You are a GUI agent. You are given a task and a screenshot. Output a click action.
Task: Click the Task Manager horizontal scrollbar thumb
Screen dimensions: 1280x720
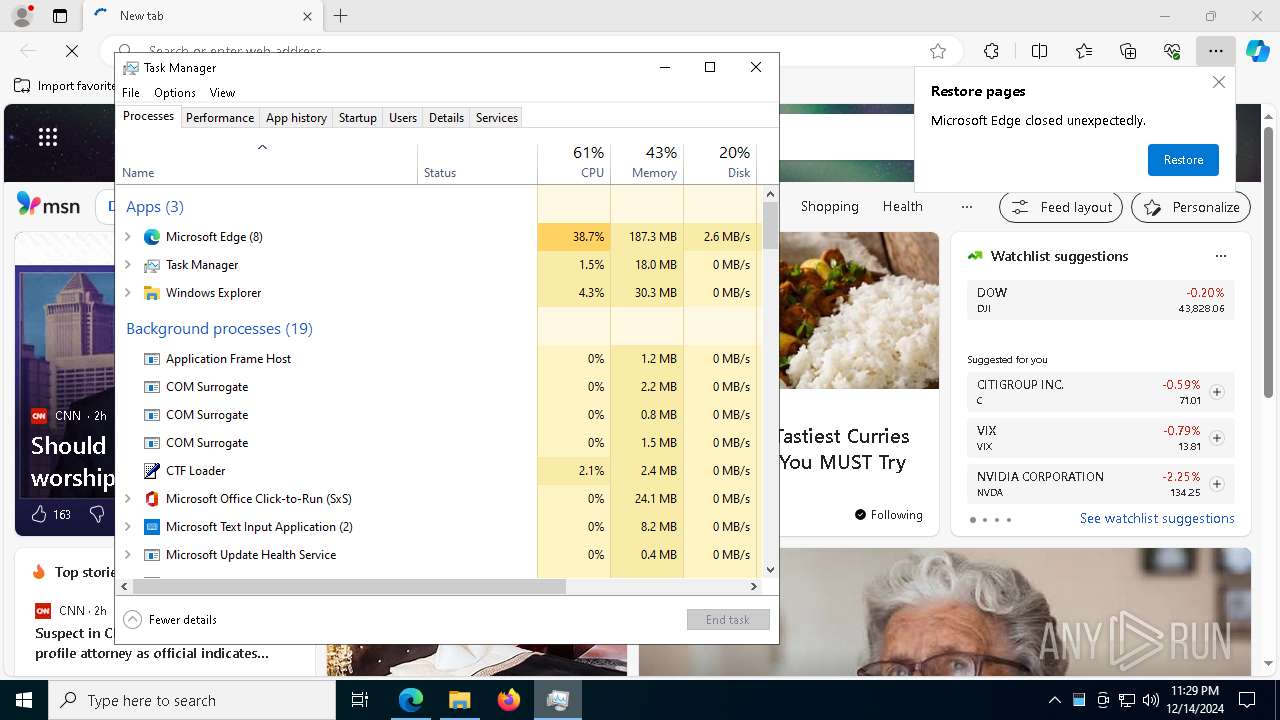349,587
